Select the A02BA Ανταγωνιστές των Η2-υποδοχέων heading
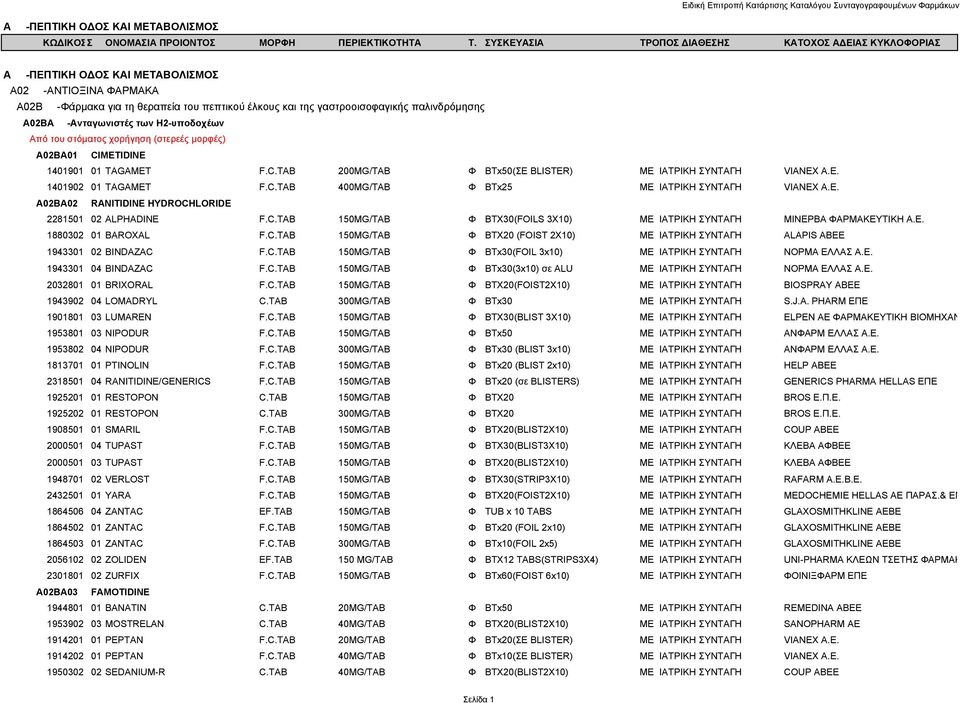The width and height of the screenshot is (960, 703). coord(124,123)
